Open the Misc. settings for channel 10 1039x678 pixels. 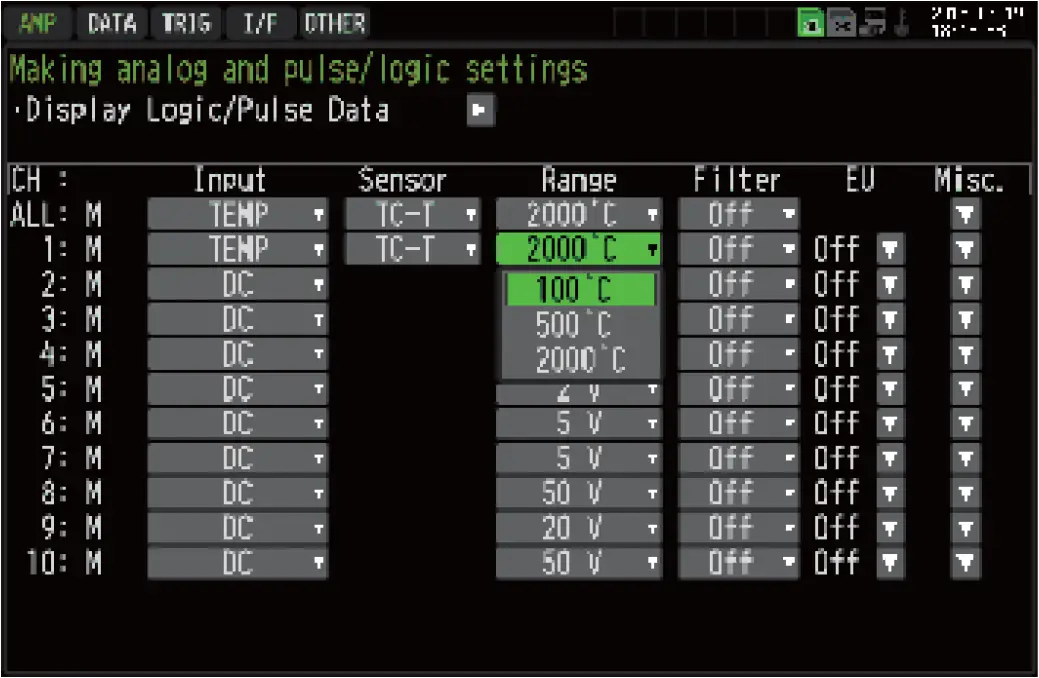point(964,563)
